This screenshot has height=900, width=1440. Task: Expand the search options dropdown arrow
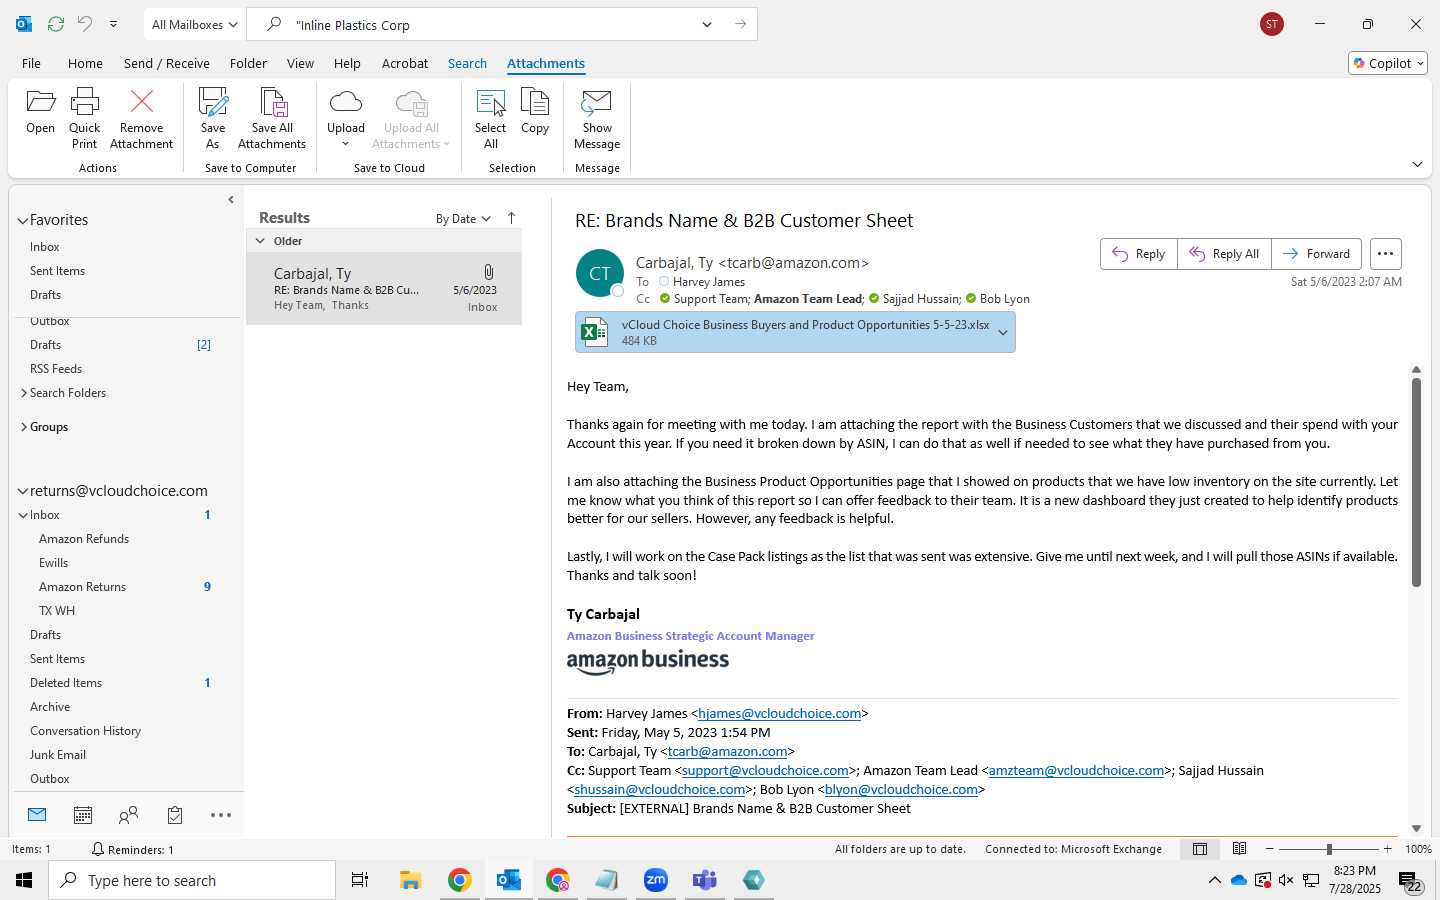point(707,25)
